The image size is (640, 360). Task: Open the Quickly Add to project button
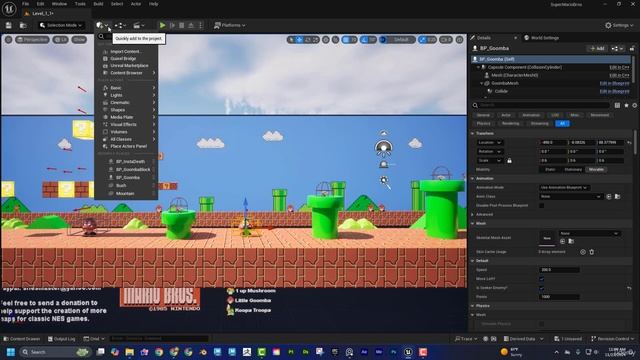(x=102, y=25)
